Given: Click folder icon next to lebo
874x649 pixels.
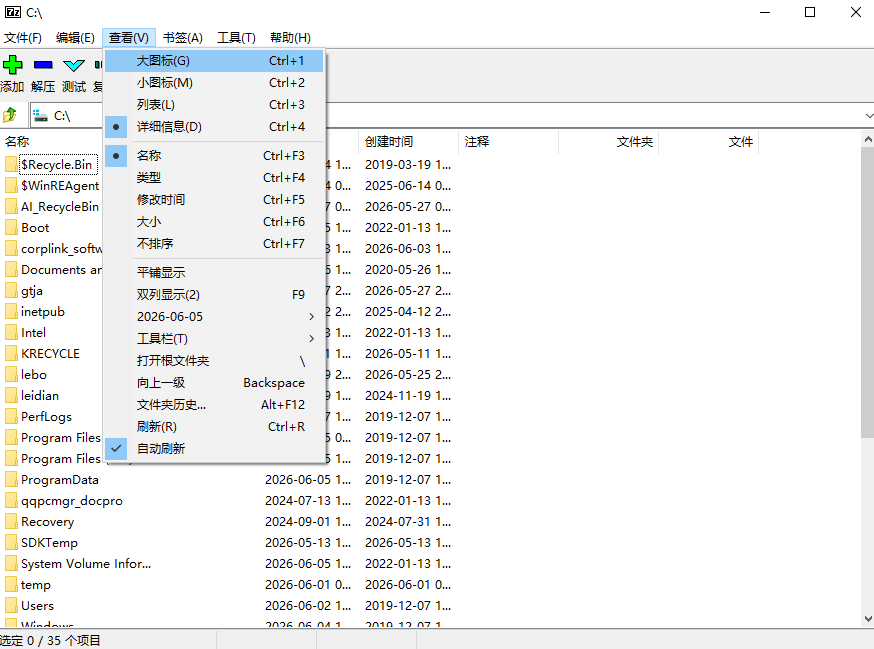Looking at the screenshot, I should point(11,375).
